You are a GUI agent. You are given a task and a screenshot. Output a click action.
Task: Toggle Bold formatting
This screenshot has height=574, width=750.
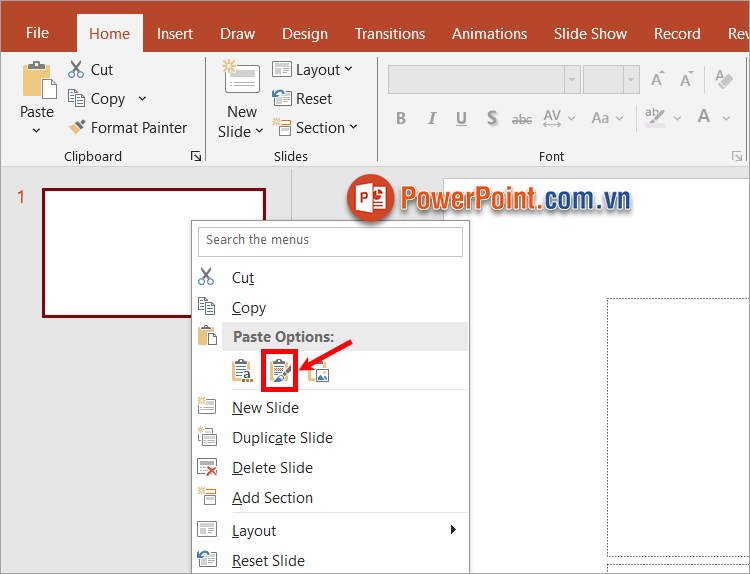(x=401, y=118)
